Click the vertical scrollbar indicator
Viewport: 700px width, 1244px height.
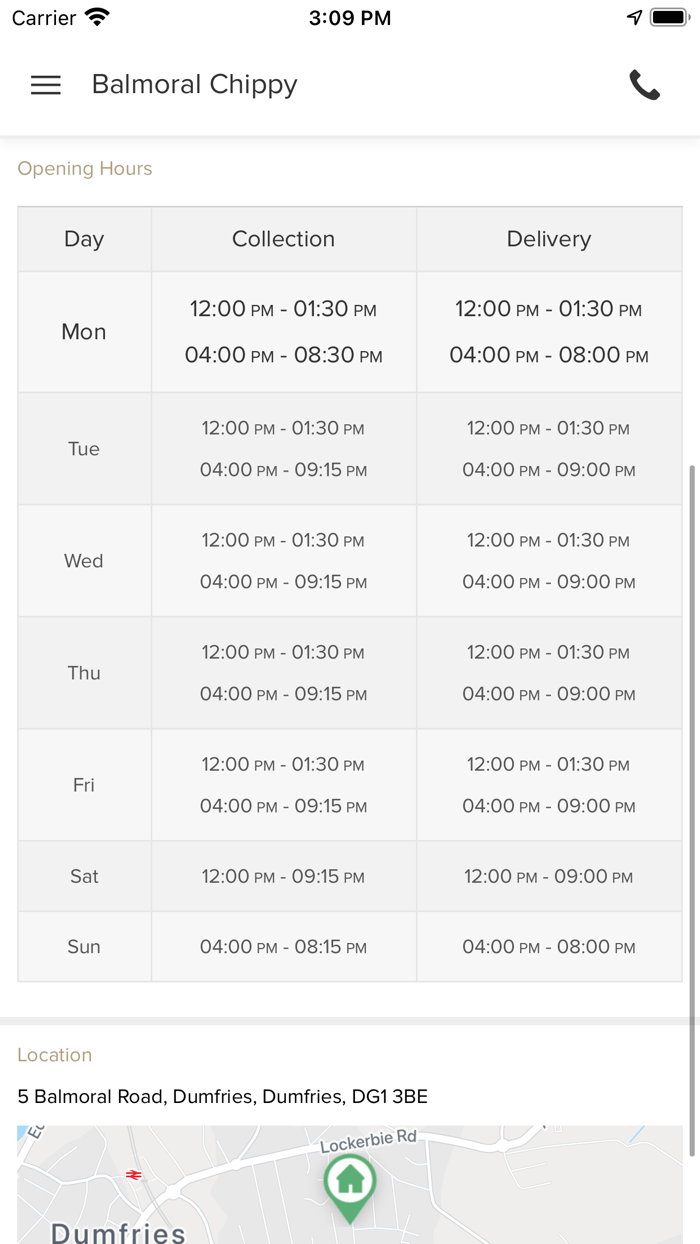(x=691, y=740)
